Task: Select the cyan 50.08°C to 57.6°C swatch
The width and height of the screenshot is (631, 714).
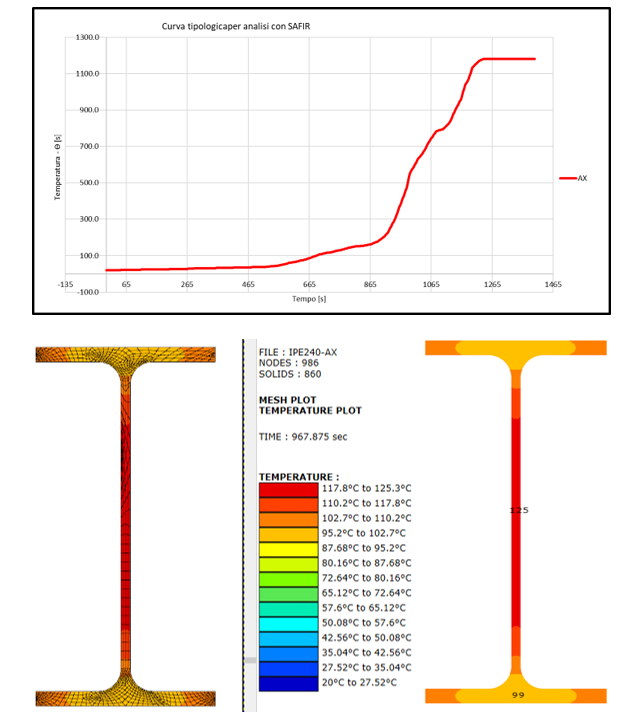Action: tap(288, 624)
